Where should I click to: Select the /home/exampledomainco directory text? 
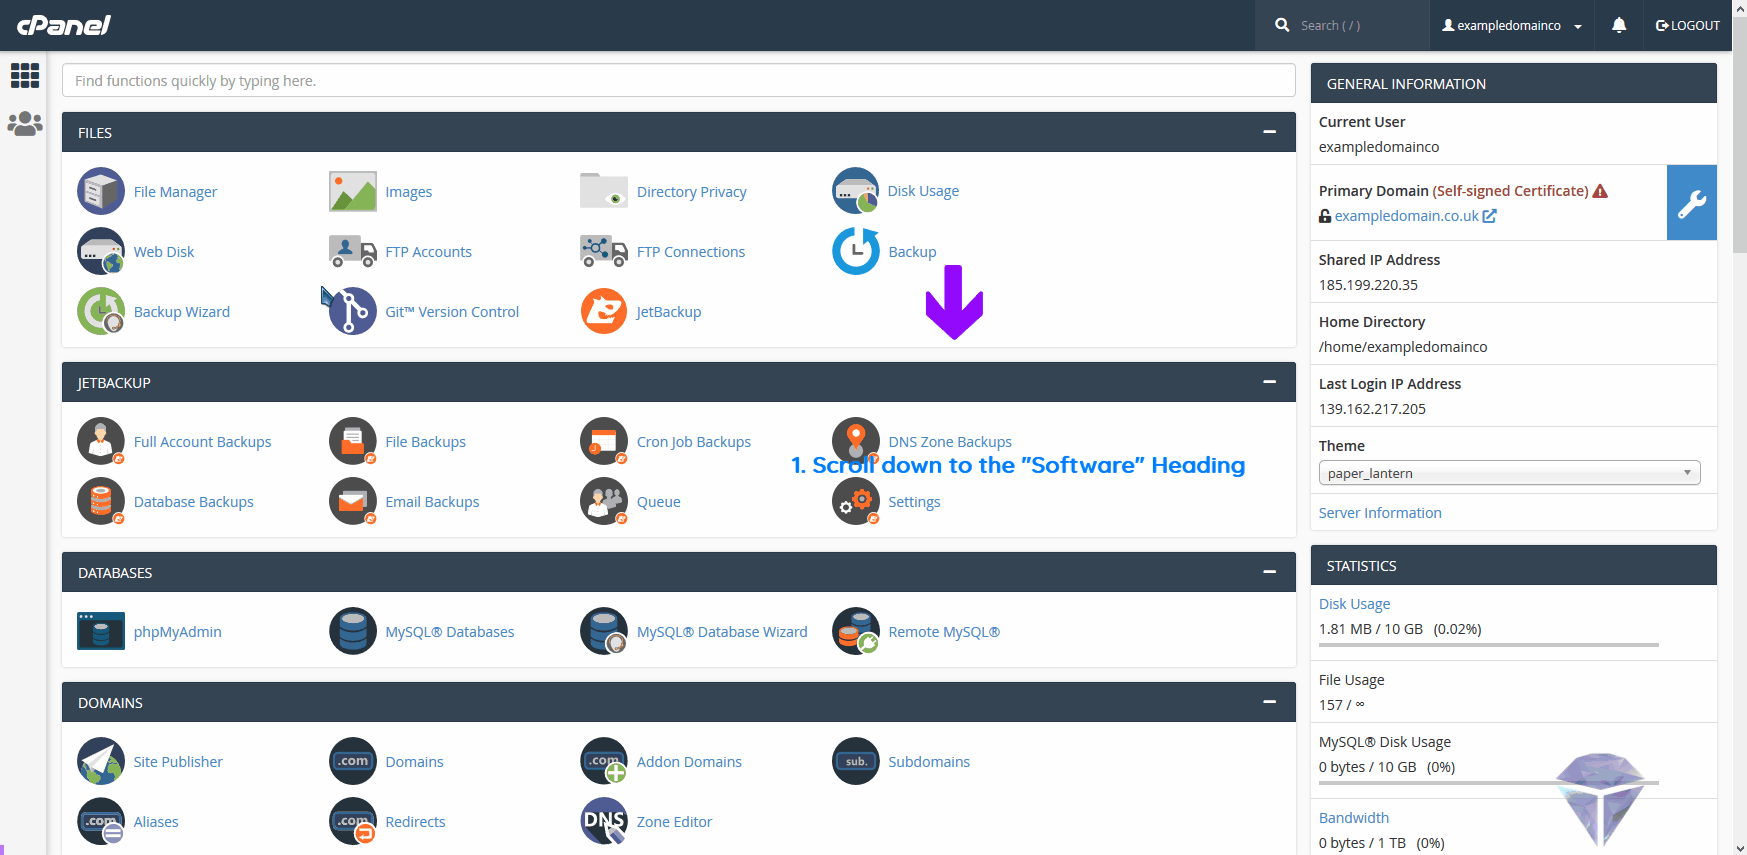click(1403, 347)
